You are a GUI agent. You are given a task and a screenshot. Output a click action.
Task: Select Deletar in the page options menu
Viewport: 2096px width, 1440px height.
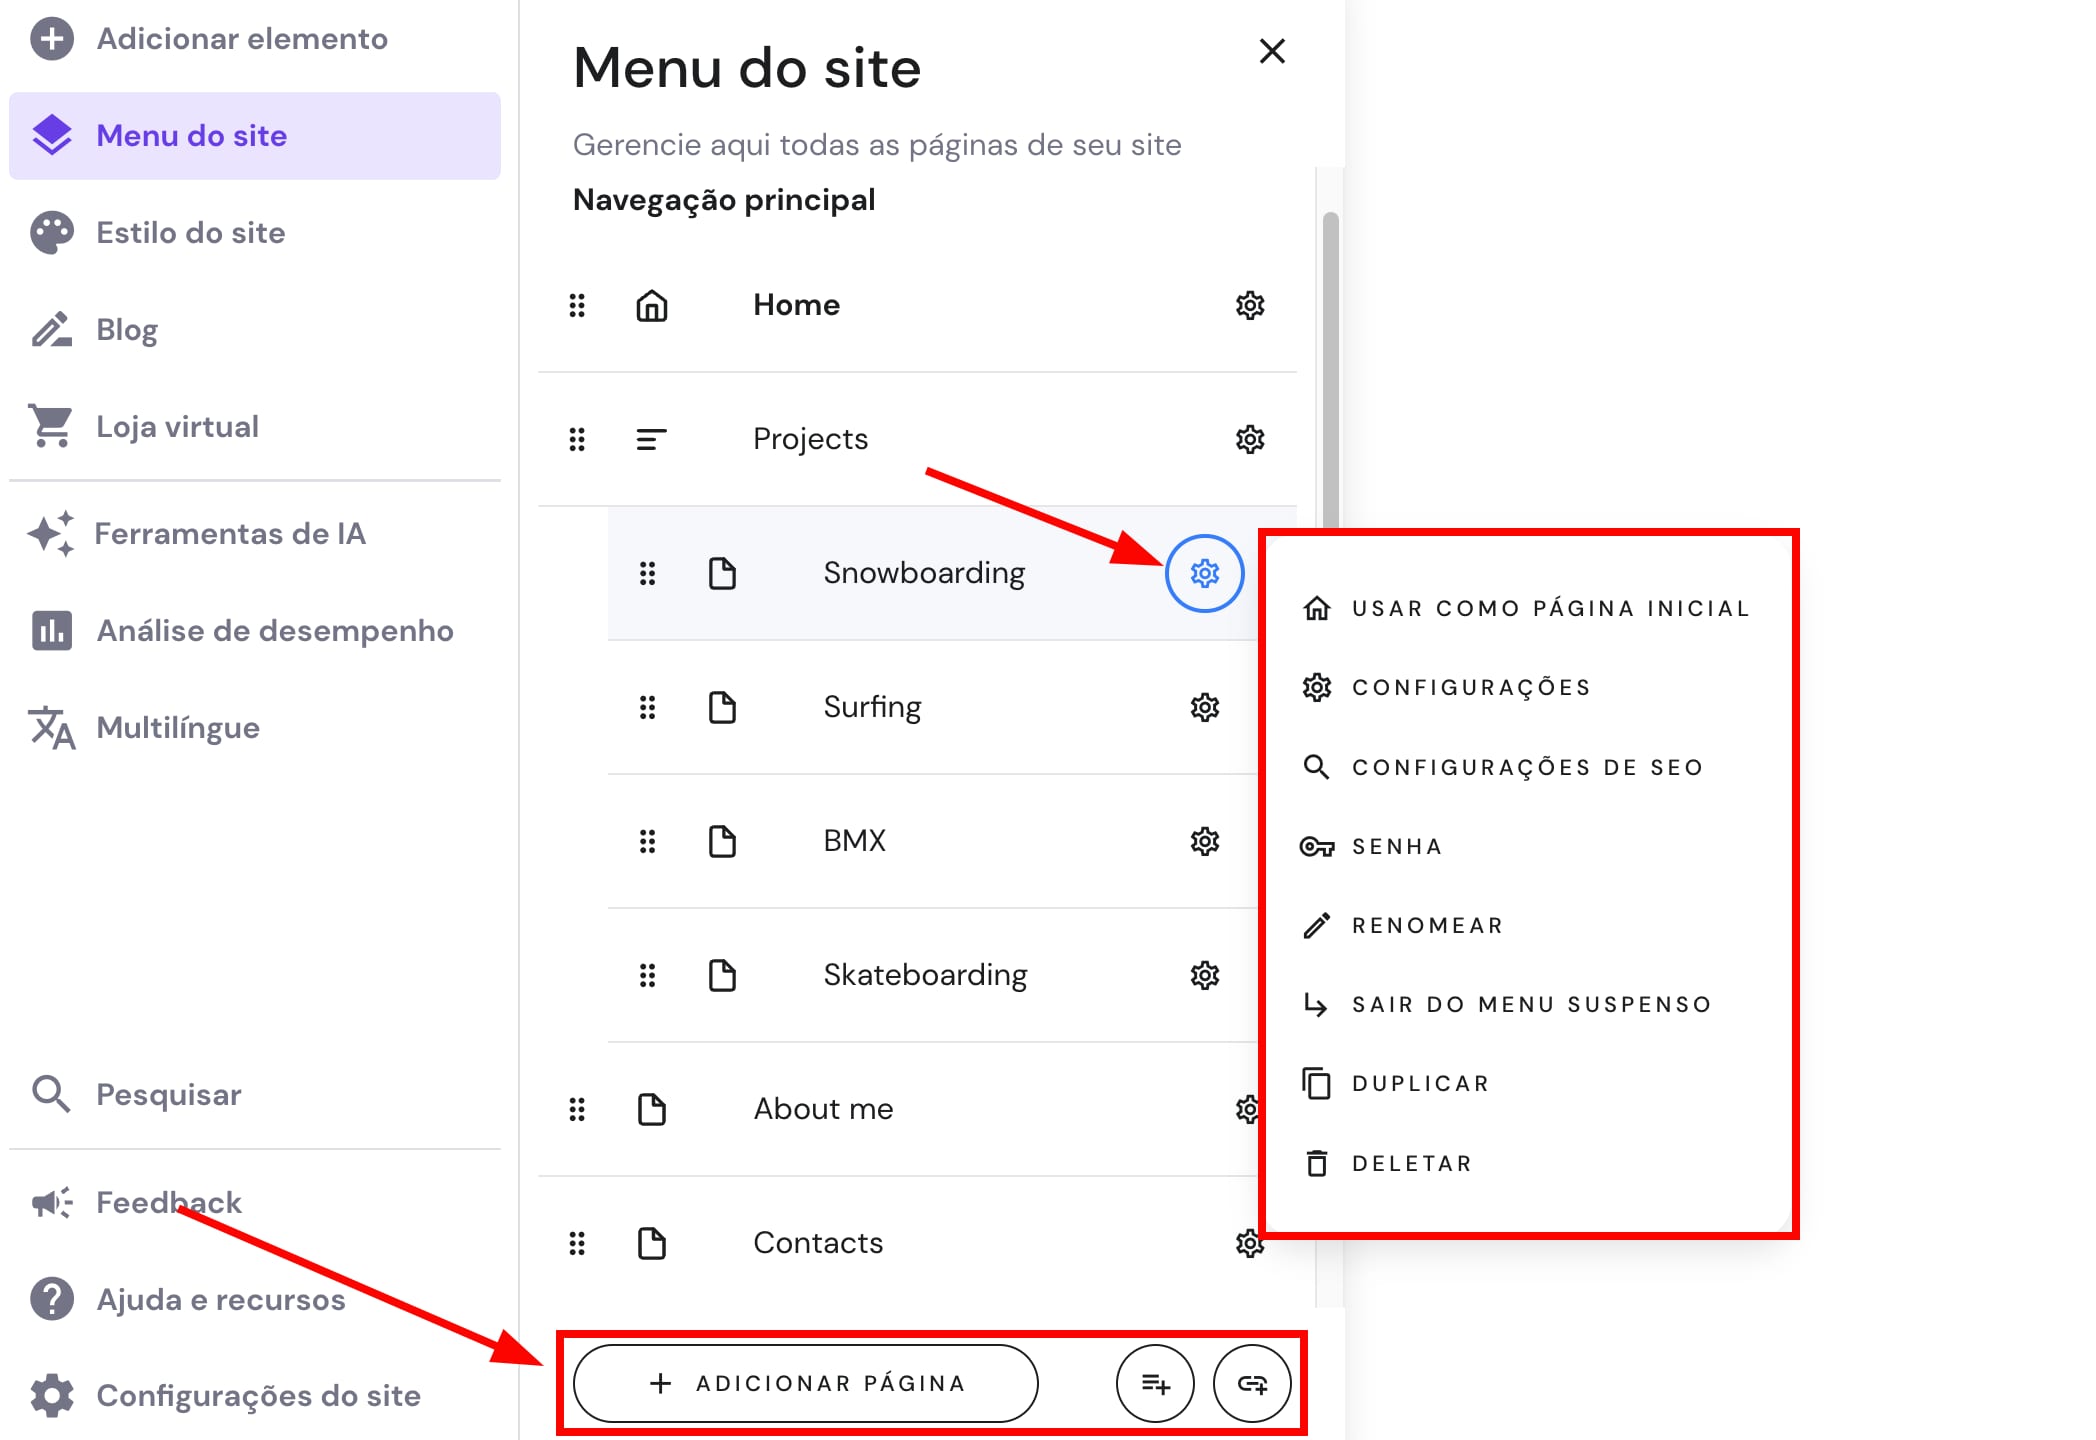point(1410,1162)
